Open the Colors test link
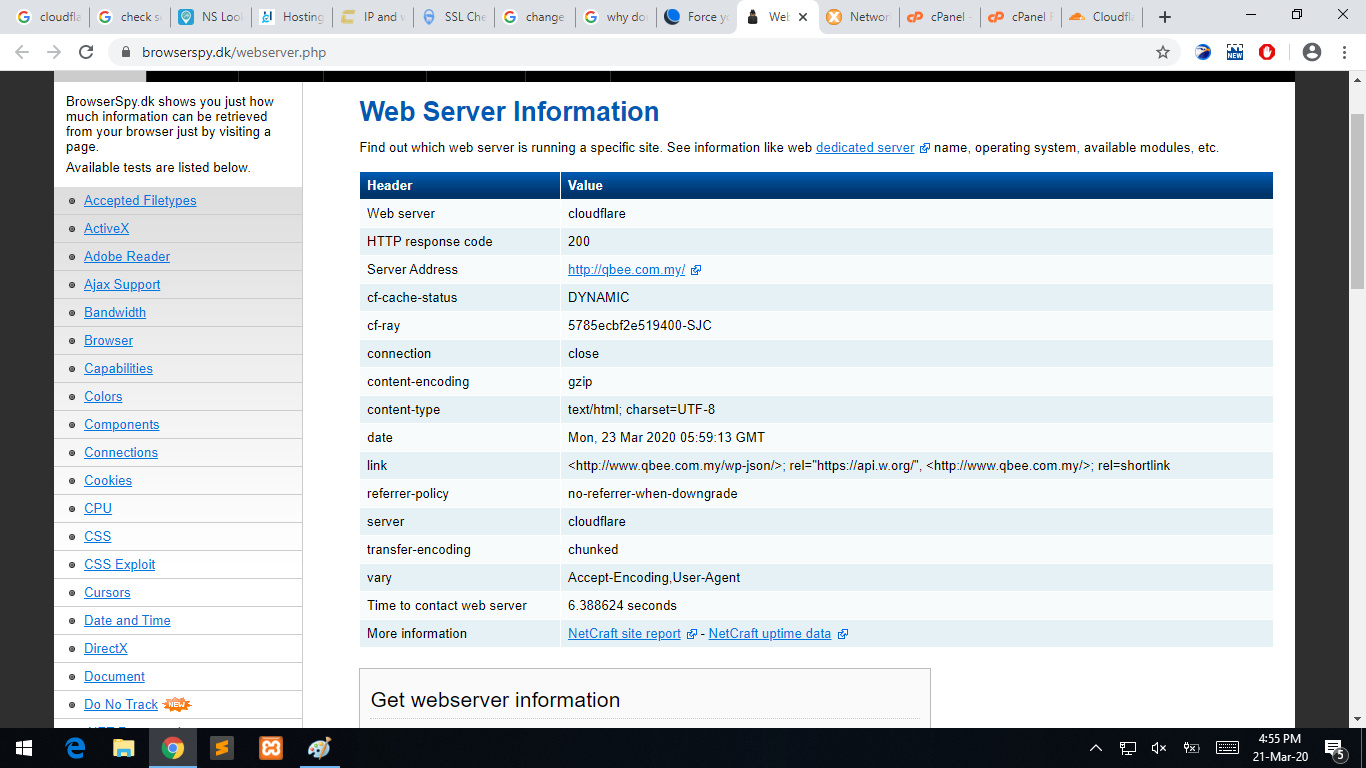1366x768 pixels. pos(103,397)
